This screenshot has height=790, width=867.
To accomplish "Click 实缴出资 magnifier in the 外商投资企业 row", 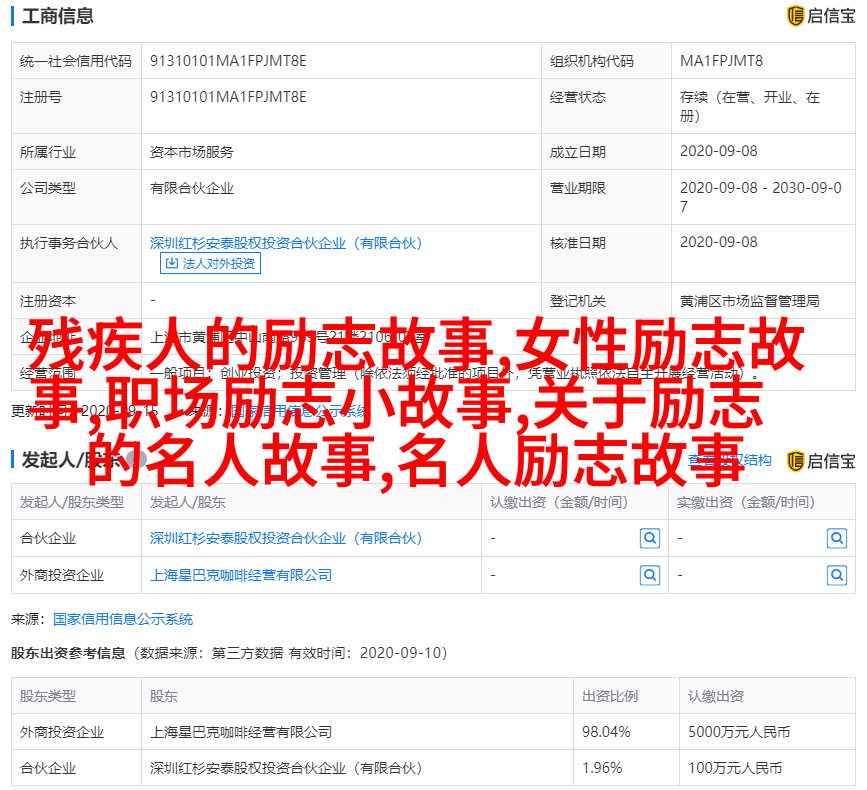I will (x=837, y=576).
